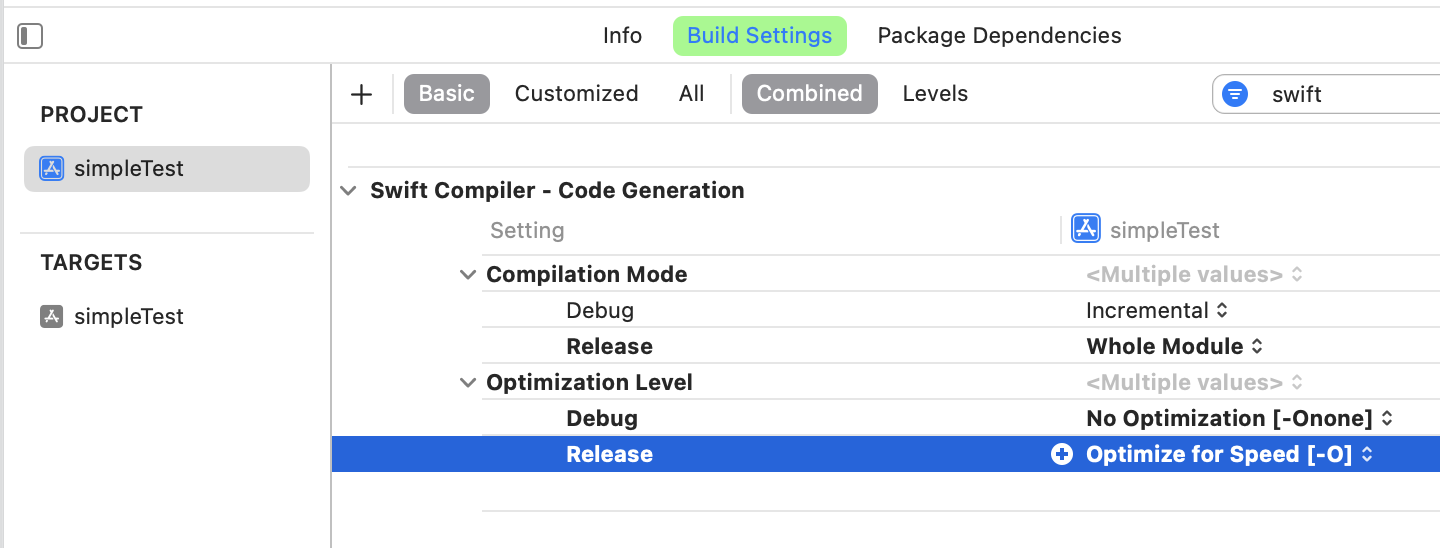Click the simpleTest column header project icon

pos(1086,229)
